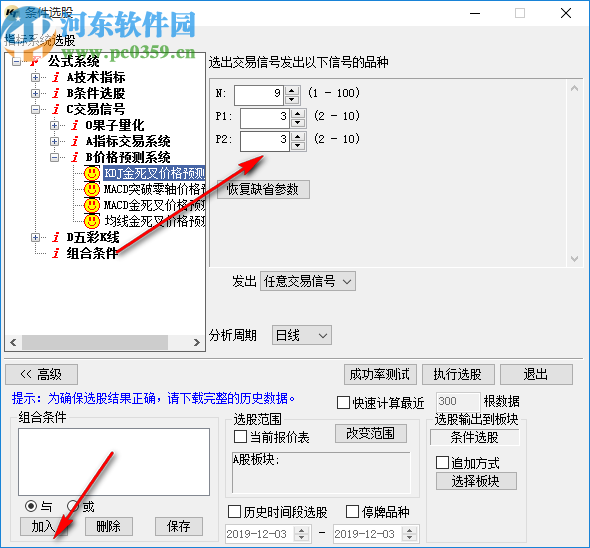Enable 追加方式 checkbox
Viewport: 590px width, 548px height.
point(442,463)
